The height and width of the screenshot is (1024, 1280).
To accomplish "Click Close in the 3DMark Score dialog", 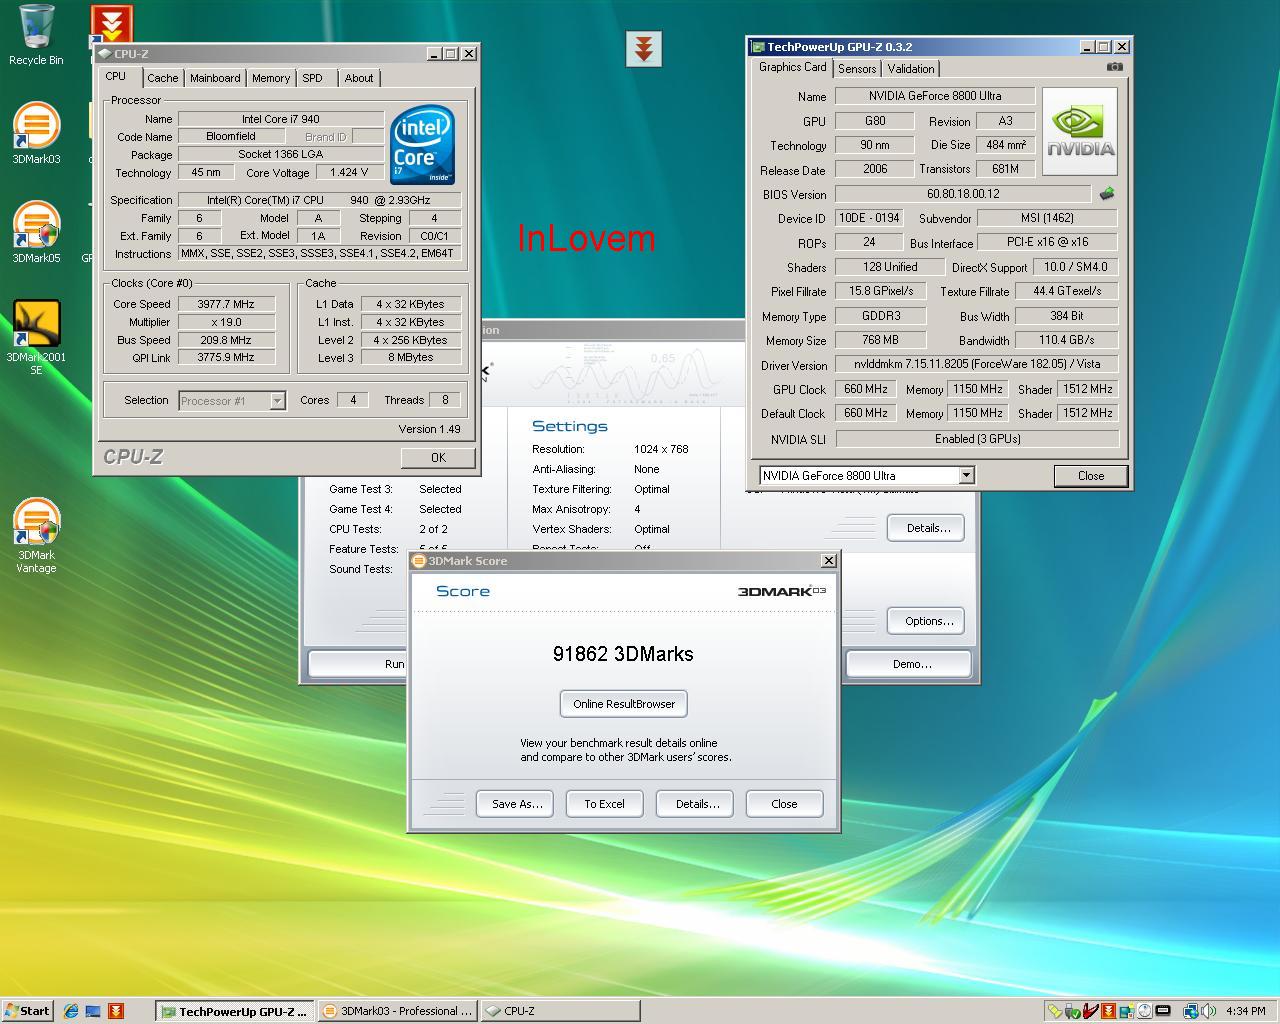I will coord(784,804).
